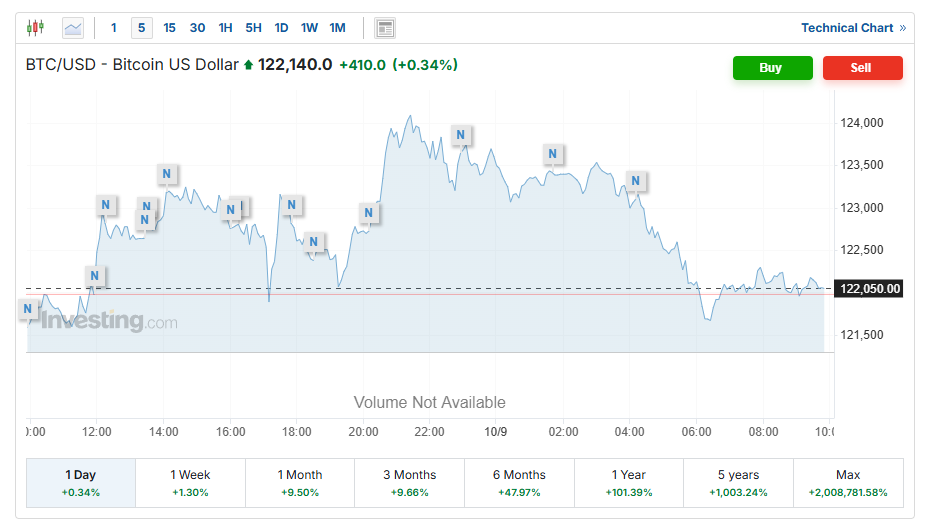
Task: Switch to candlestick chart type
Action: click(36, 28)
